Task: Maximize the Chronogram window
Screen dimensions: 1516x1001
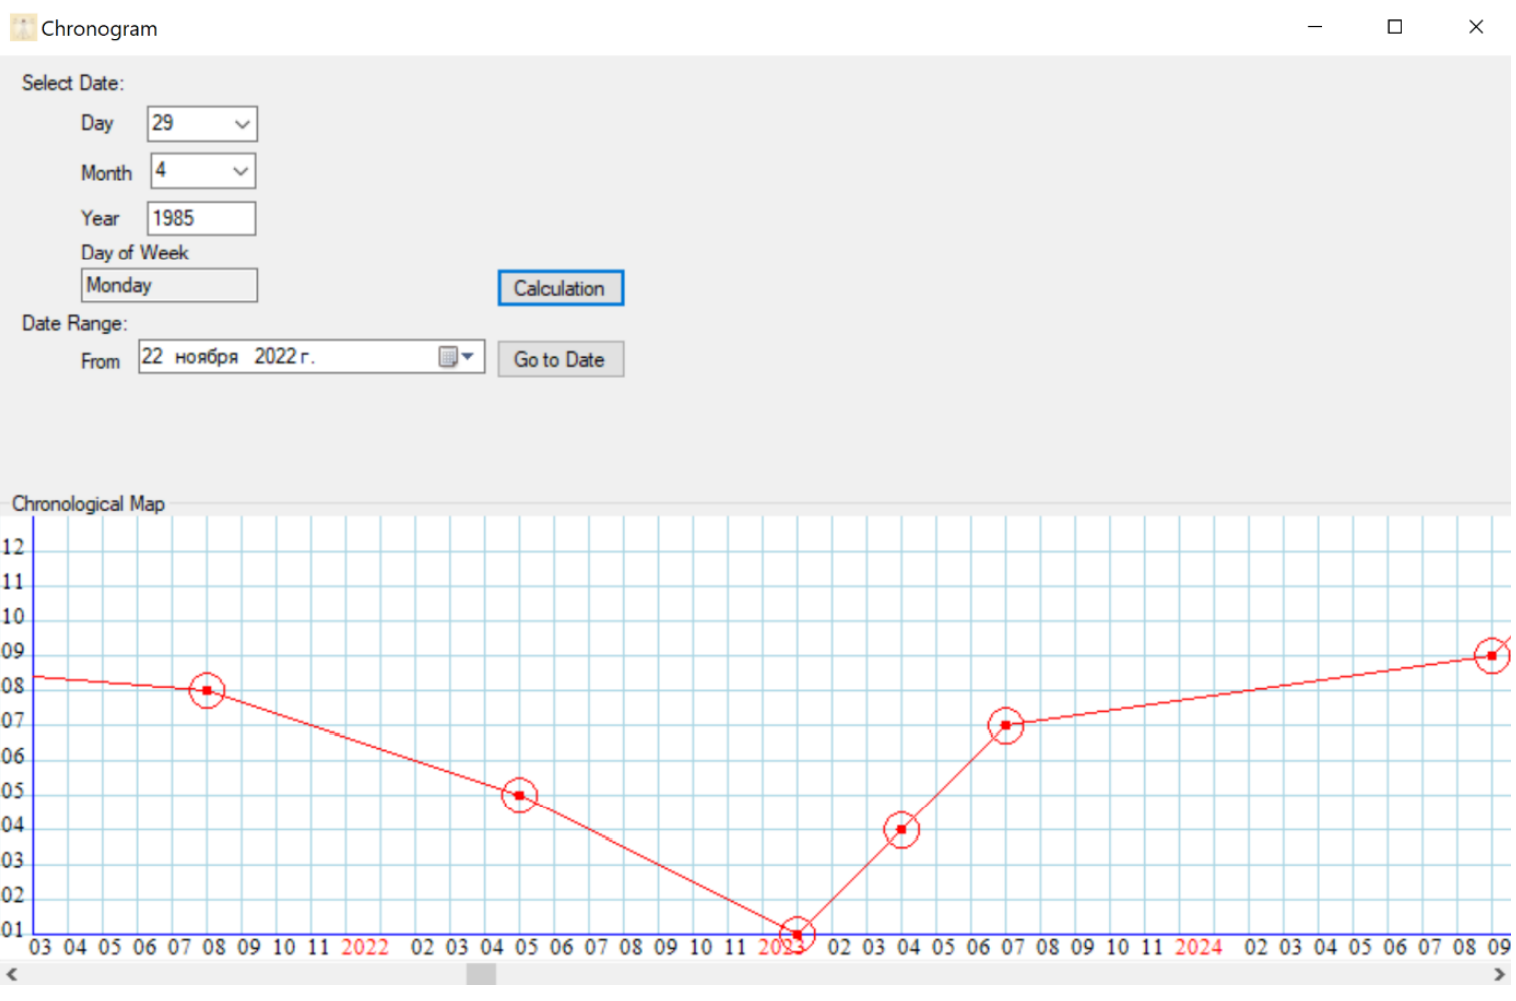Action: [x=1395, y=27]
